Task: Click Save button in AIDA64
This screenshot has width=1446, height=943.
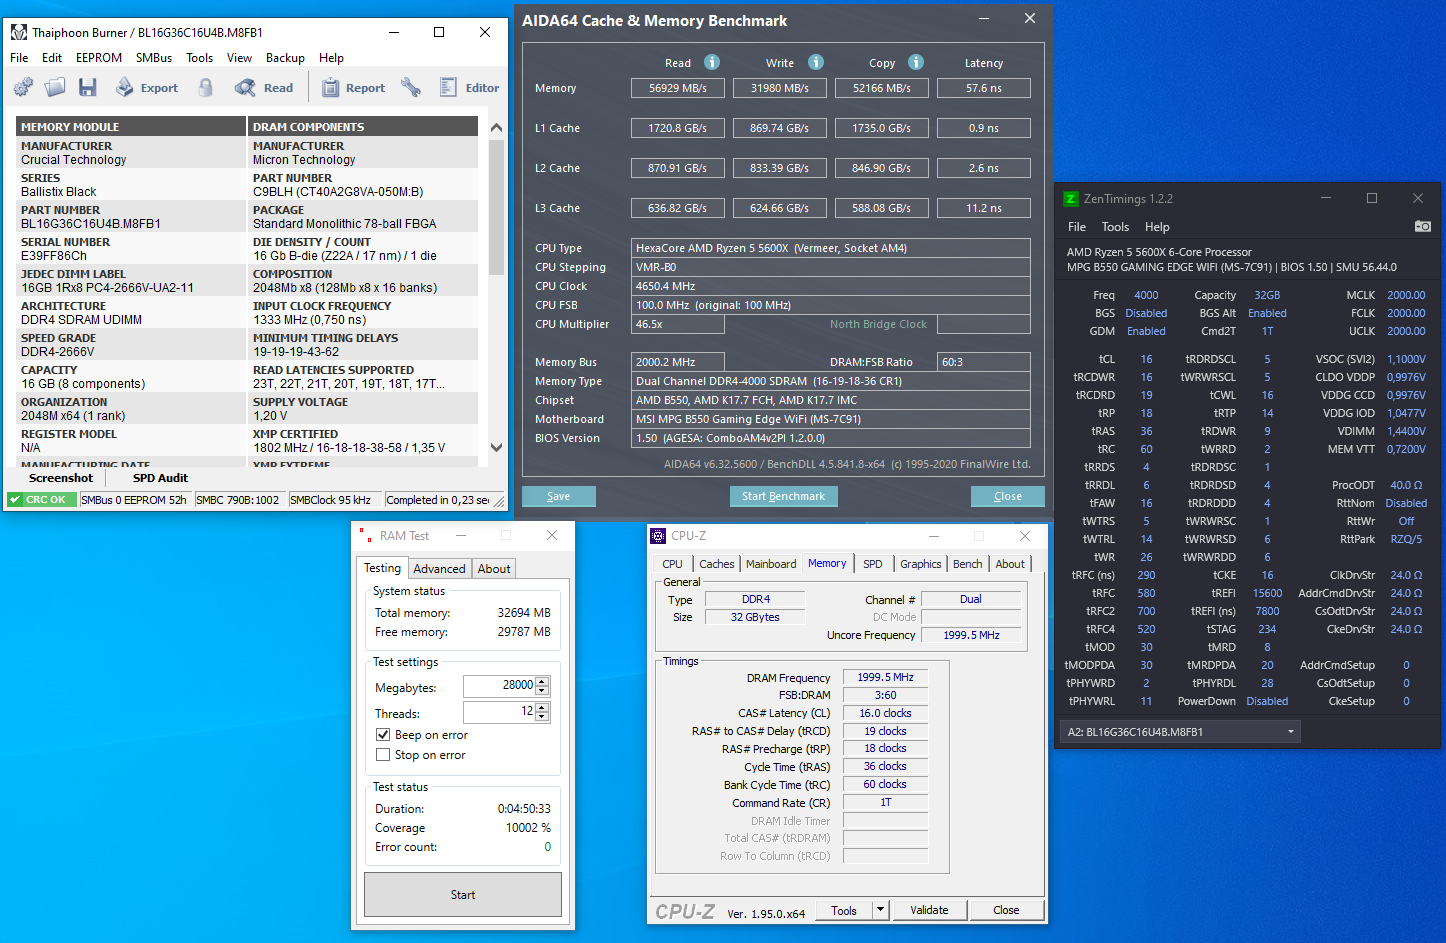Action: tap(559, 496)
